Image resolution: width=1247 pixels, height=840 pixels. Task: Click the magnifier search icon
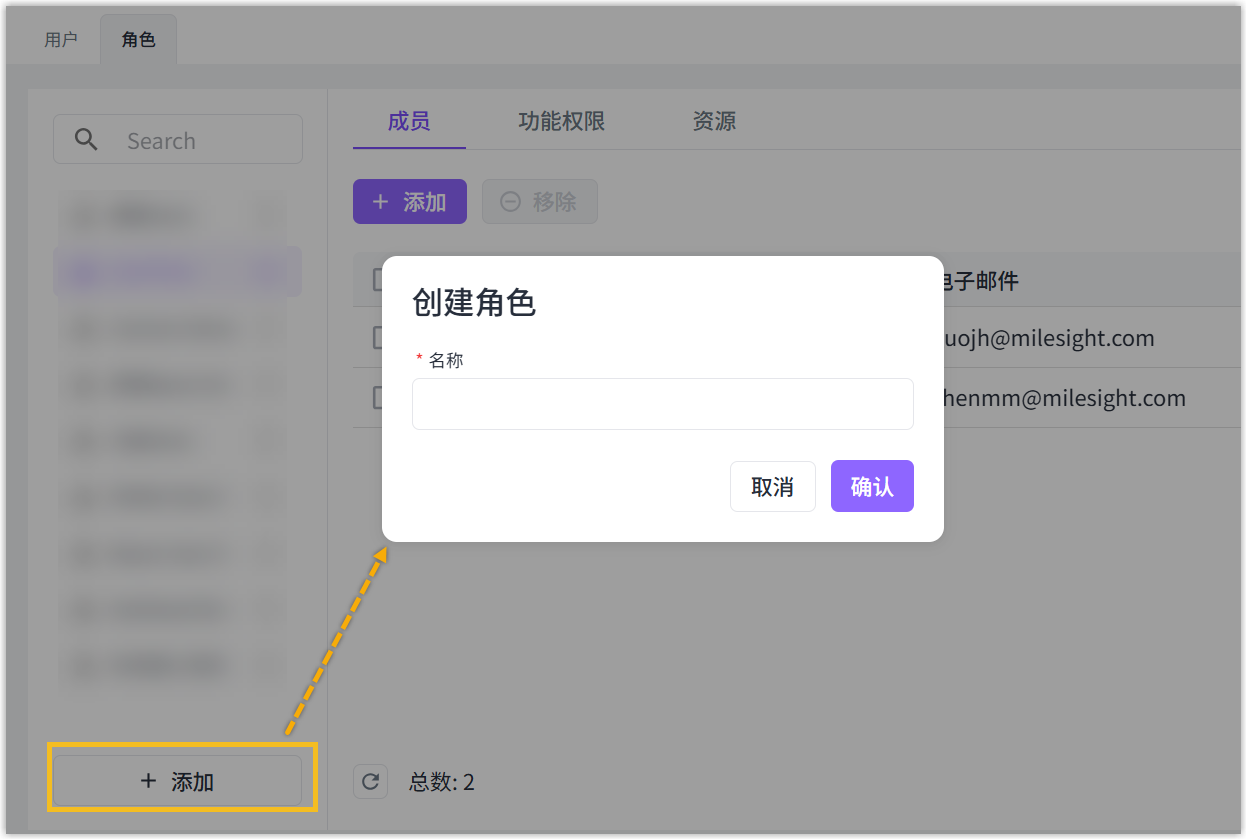(87, 140)
